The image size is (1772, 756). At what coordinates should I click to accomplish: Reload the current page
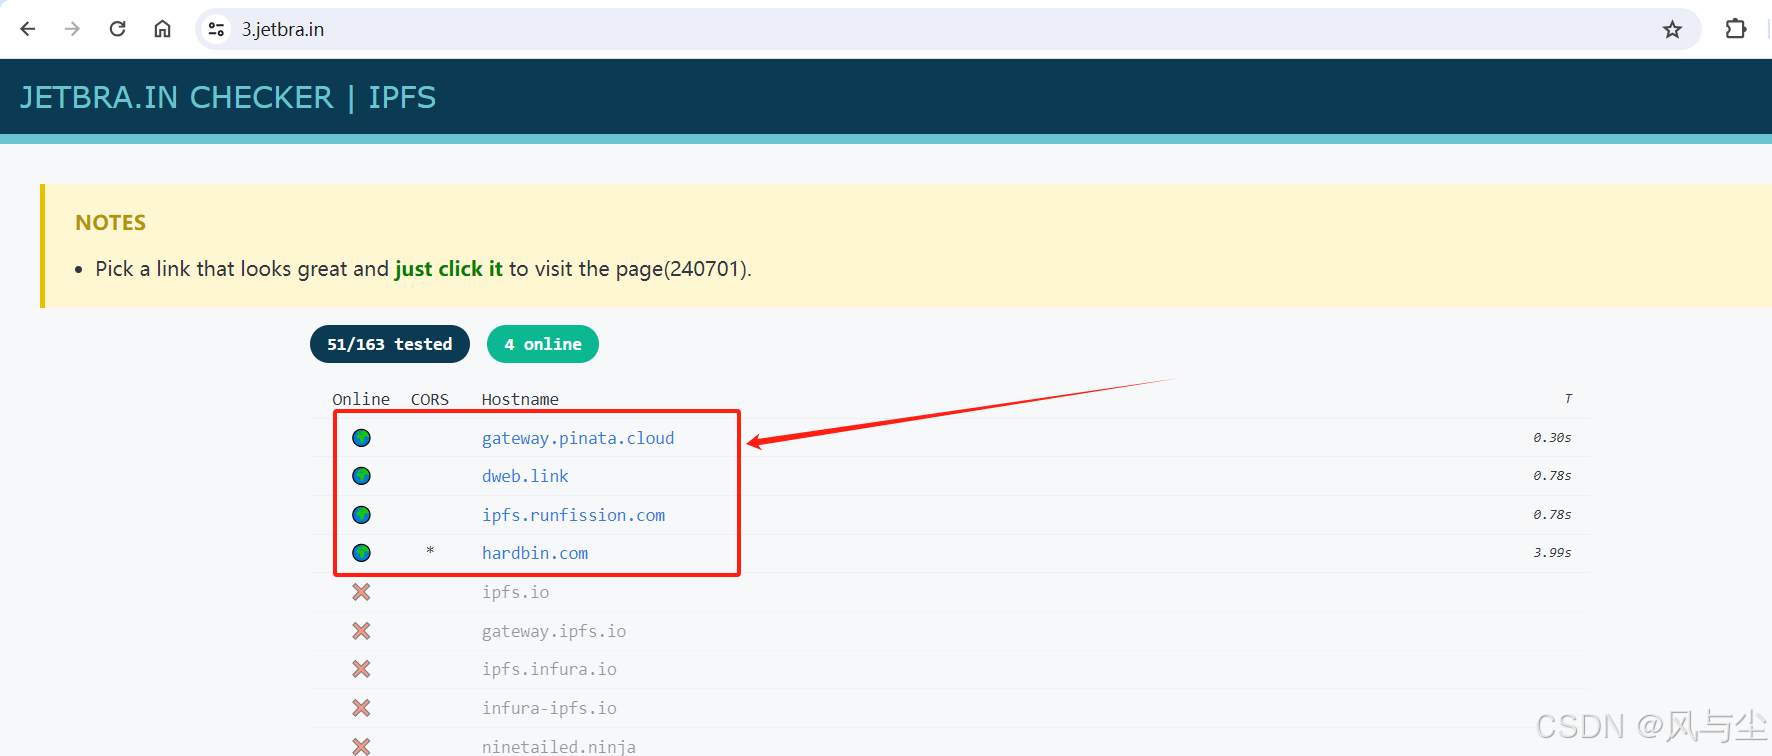pos(117,29)
